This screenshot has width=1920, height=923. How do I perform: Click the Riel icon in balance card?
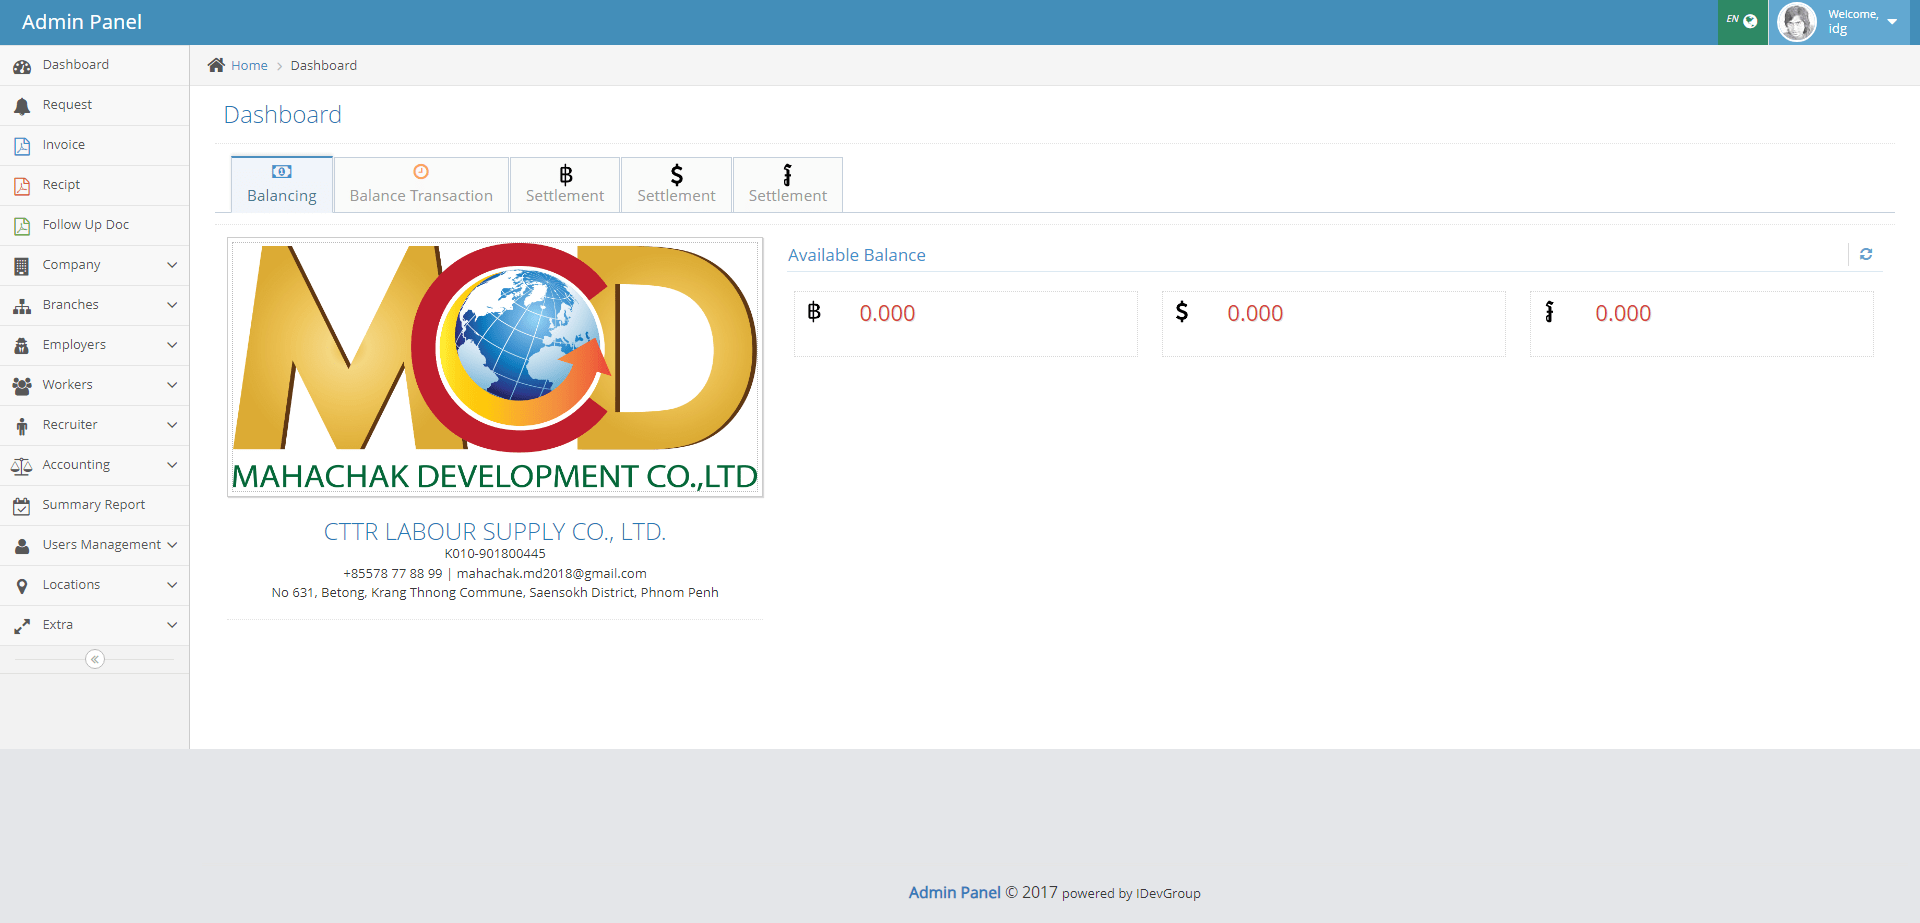pos(1549,312)
